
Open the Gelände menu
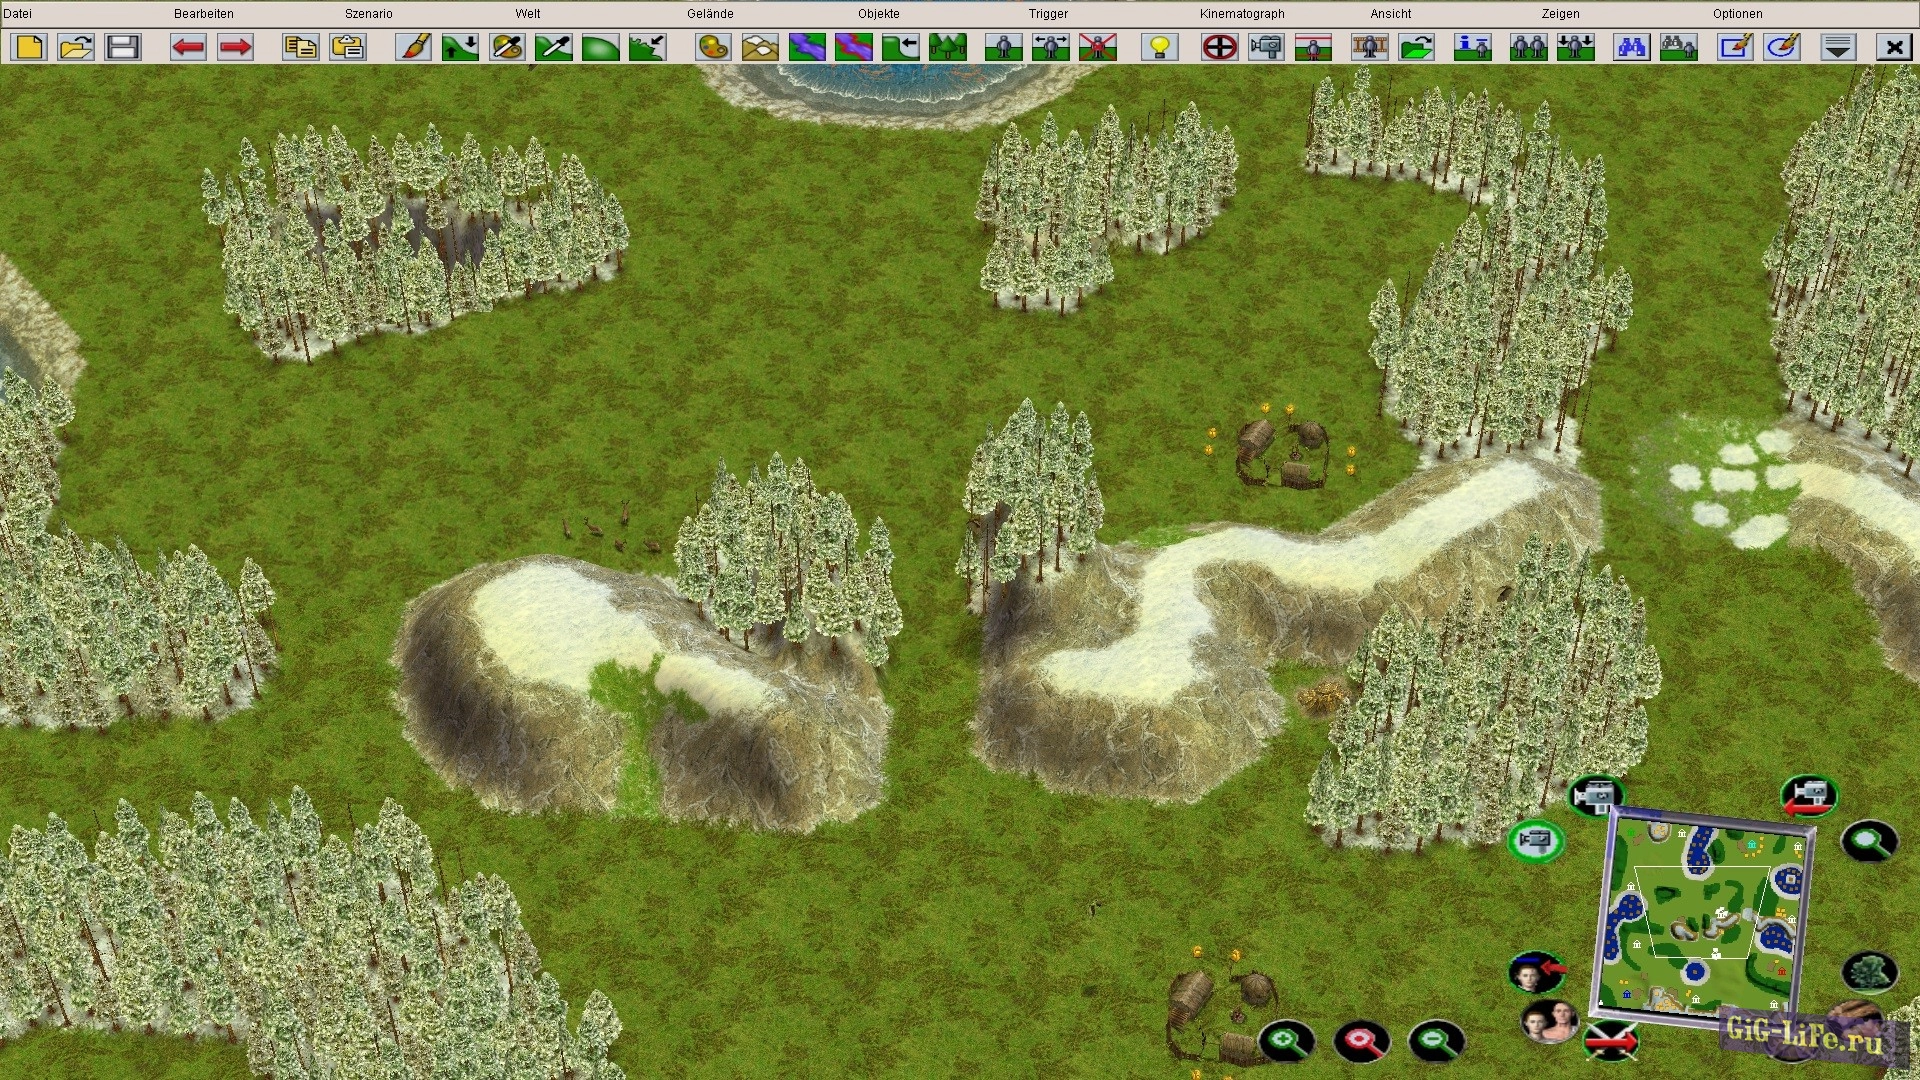click(710, 14)
